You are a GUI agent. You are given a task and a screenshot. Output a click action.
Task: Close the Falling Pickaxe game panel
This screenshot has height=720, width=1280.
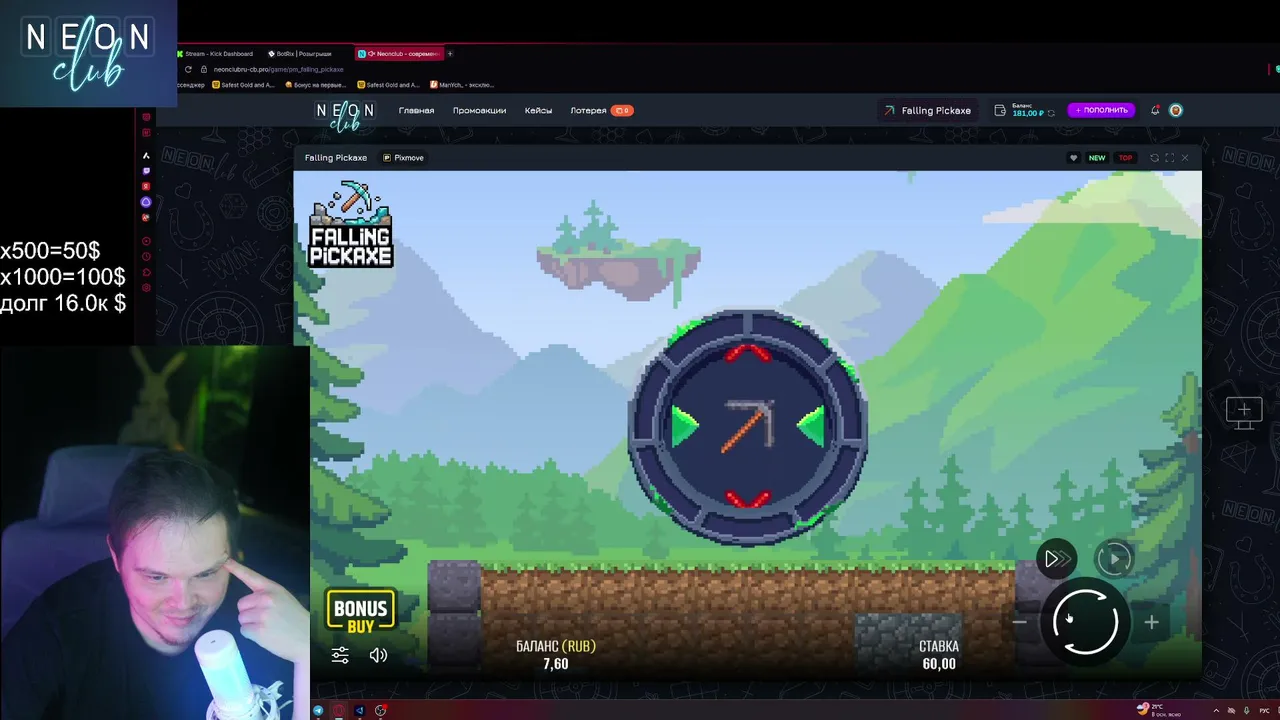pos(1185,158)
